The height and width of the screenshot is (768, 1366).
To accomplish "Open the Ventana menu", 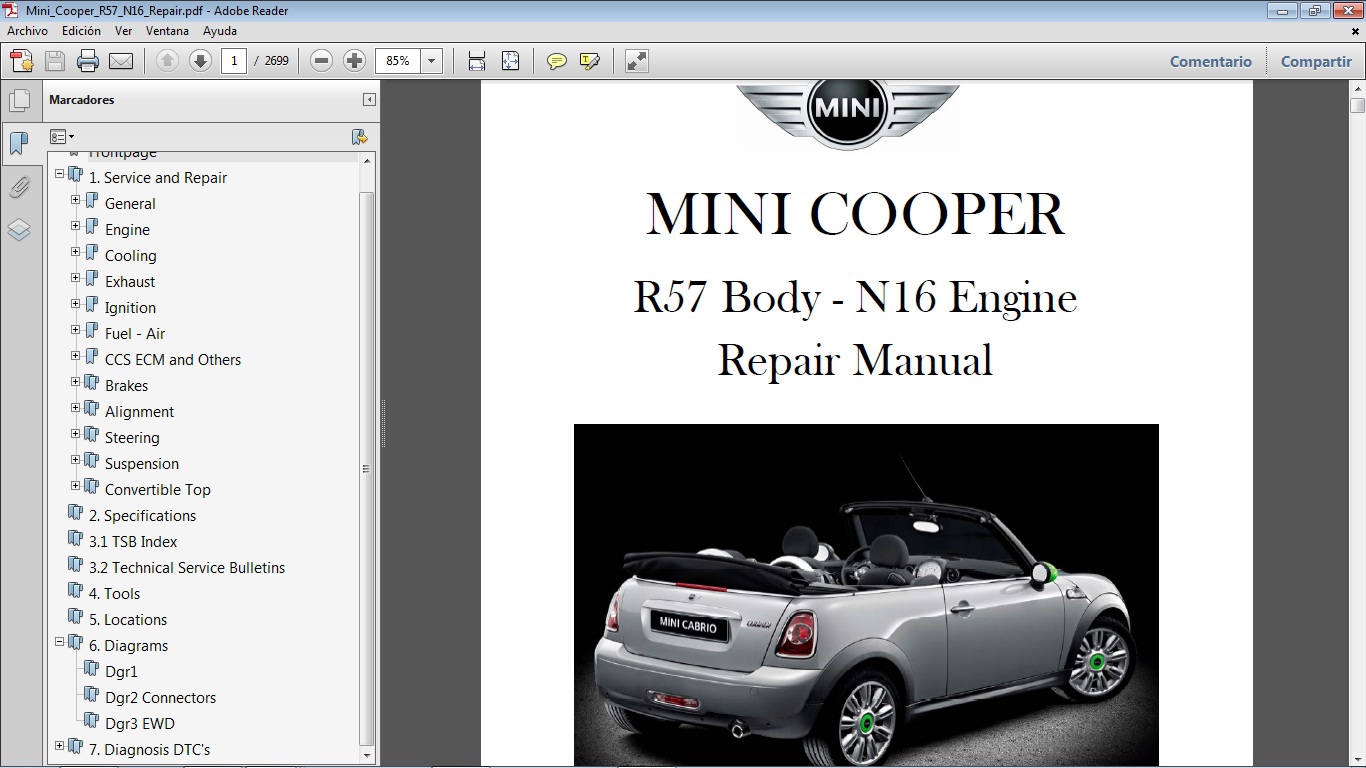I will pos(167,31).
